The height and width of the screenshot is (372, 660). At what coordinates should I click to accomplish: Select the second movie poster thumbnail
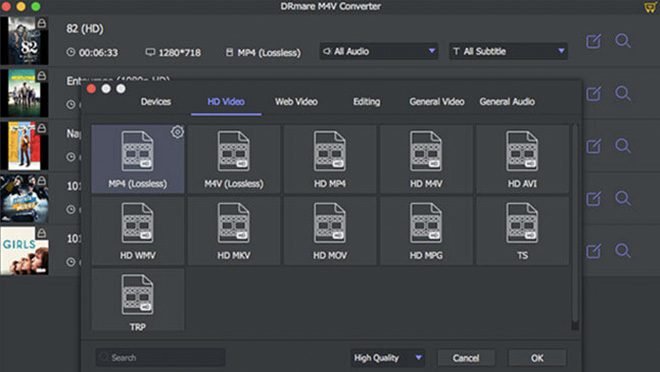click(x=24, y=93)
